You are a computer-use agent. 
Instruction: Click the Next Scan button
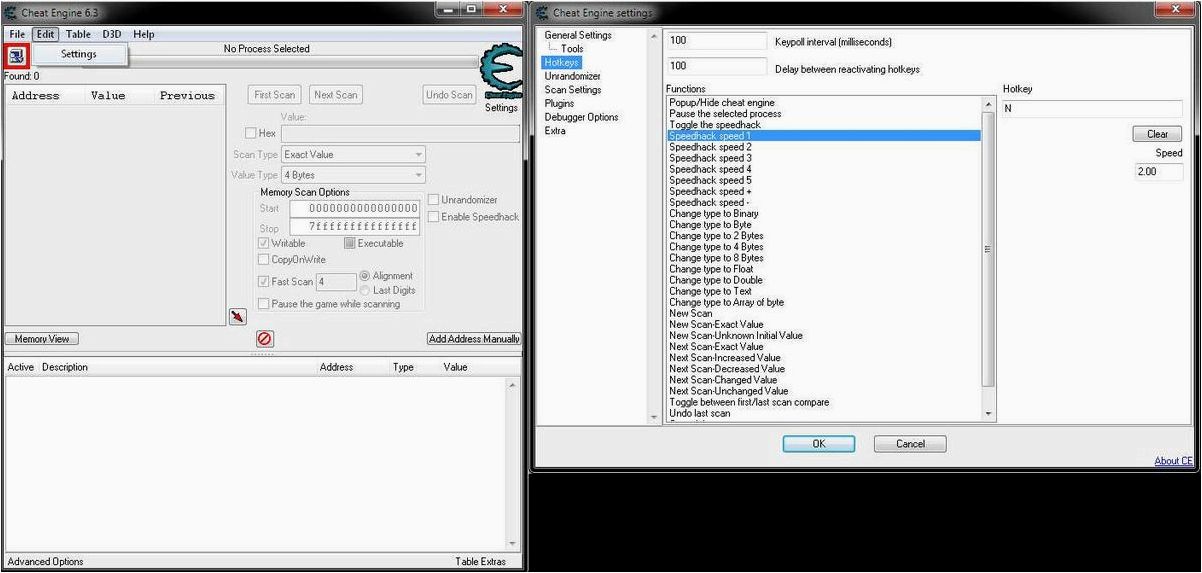[x=336, y=95]
